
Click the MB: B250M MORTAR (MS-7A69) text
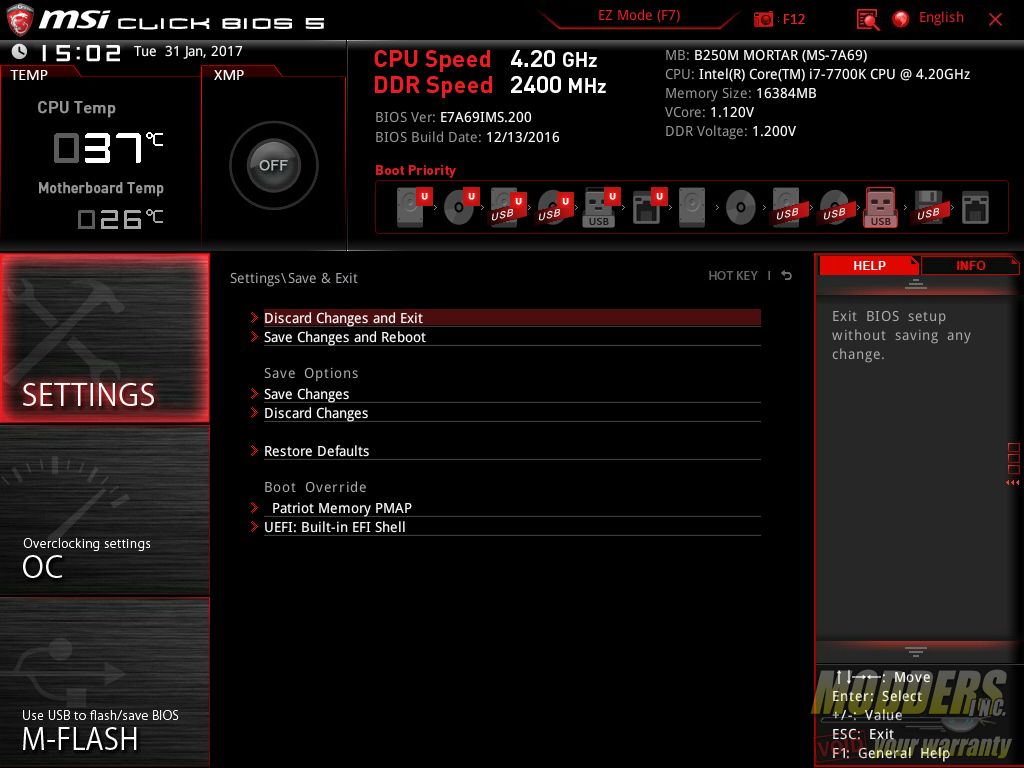[x=766, y=55]
